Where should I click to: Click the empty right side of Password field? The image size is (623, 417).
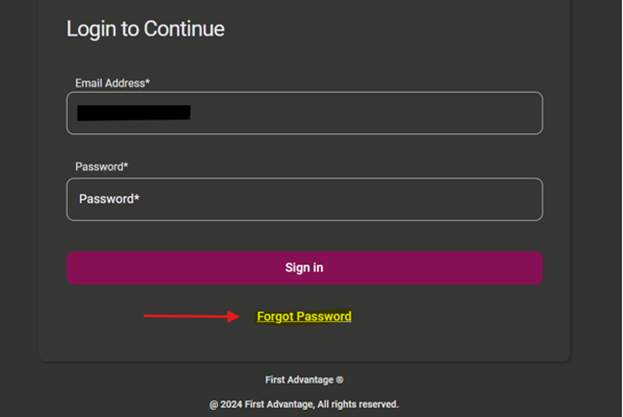point(450,199)
